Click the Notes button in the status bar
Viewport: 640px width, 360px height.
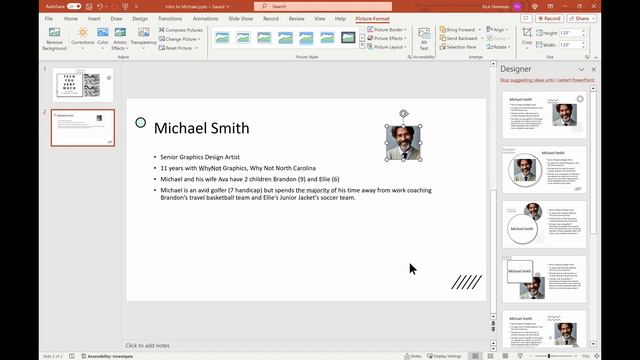pos(413,356)
